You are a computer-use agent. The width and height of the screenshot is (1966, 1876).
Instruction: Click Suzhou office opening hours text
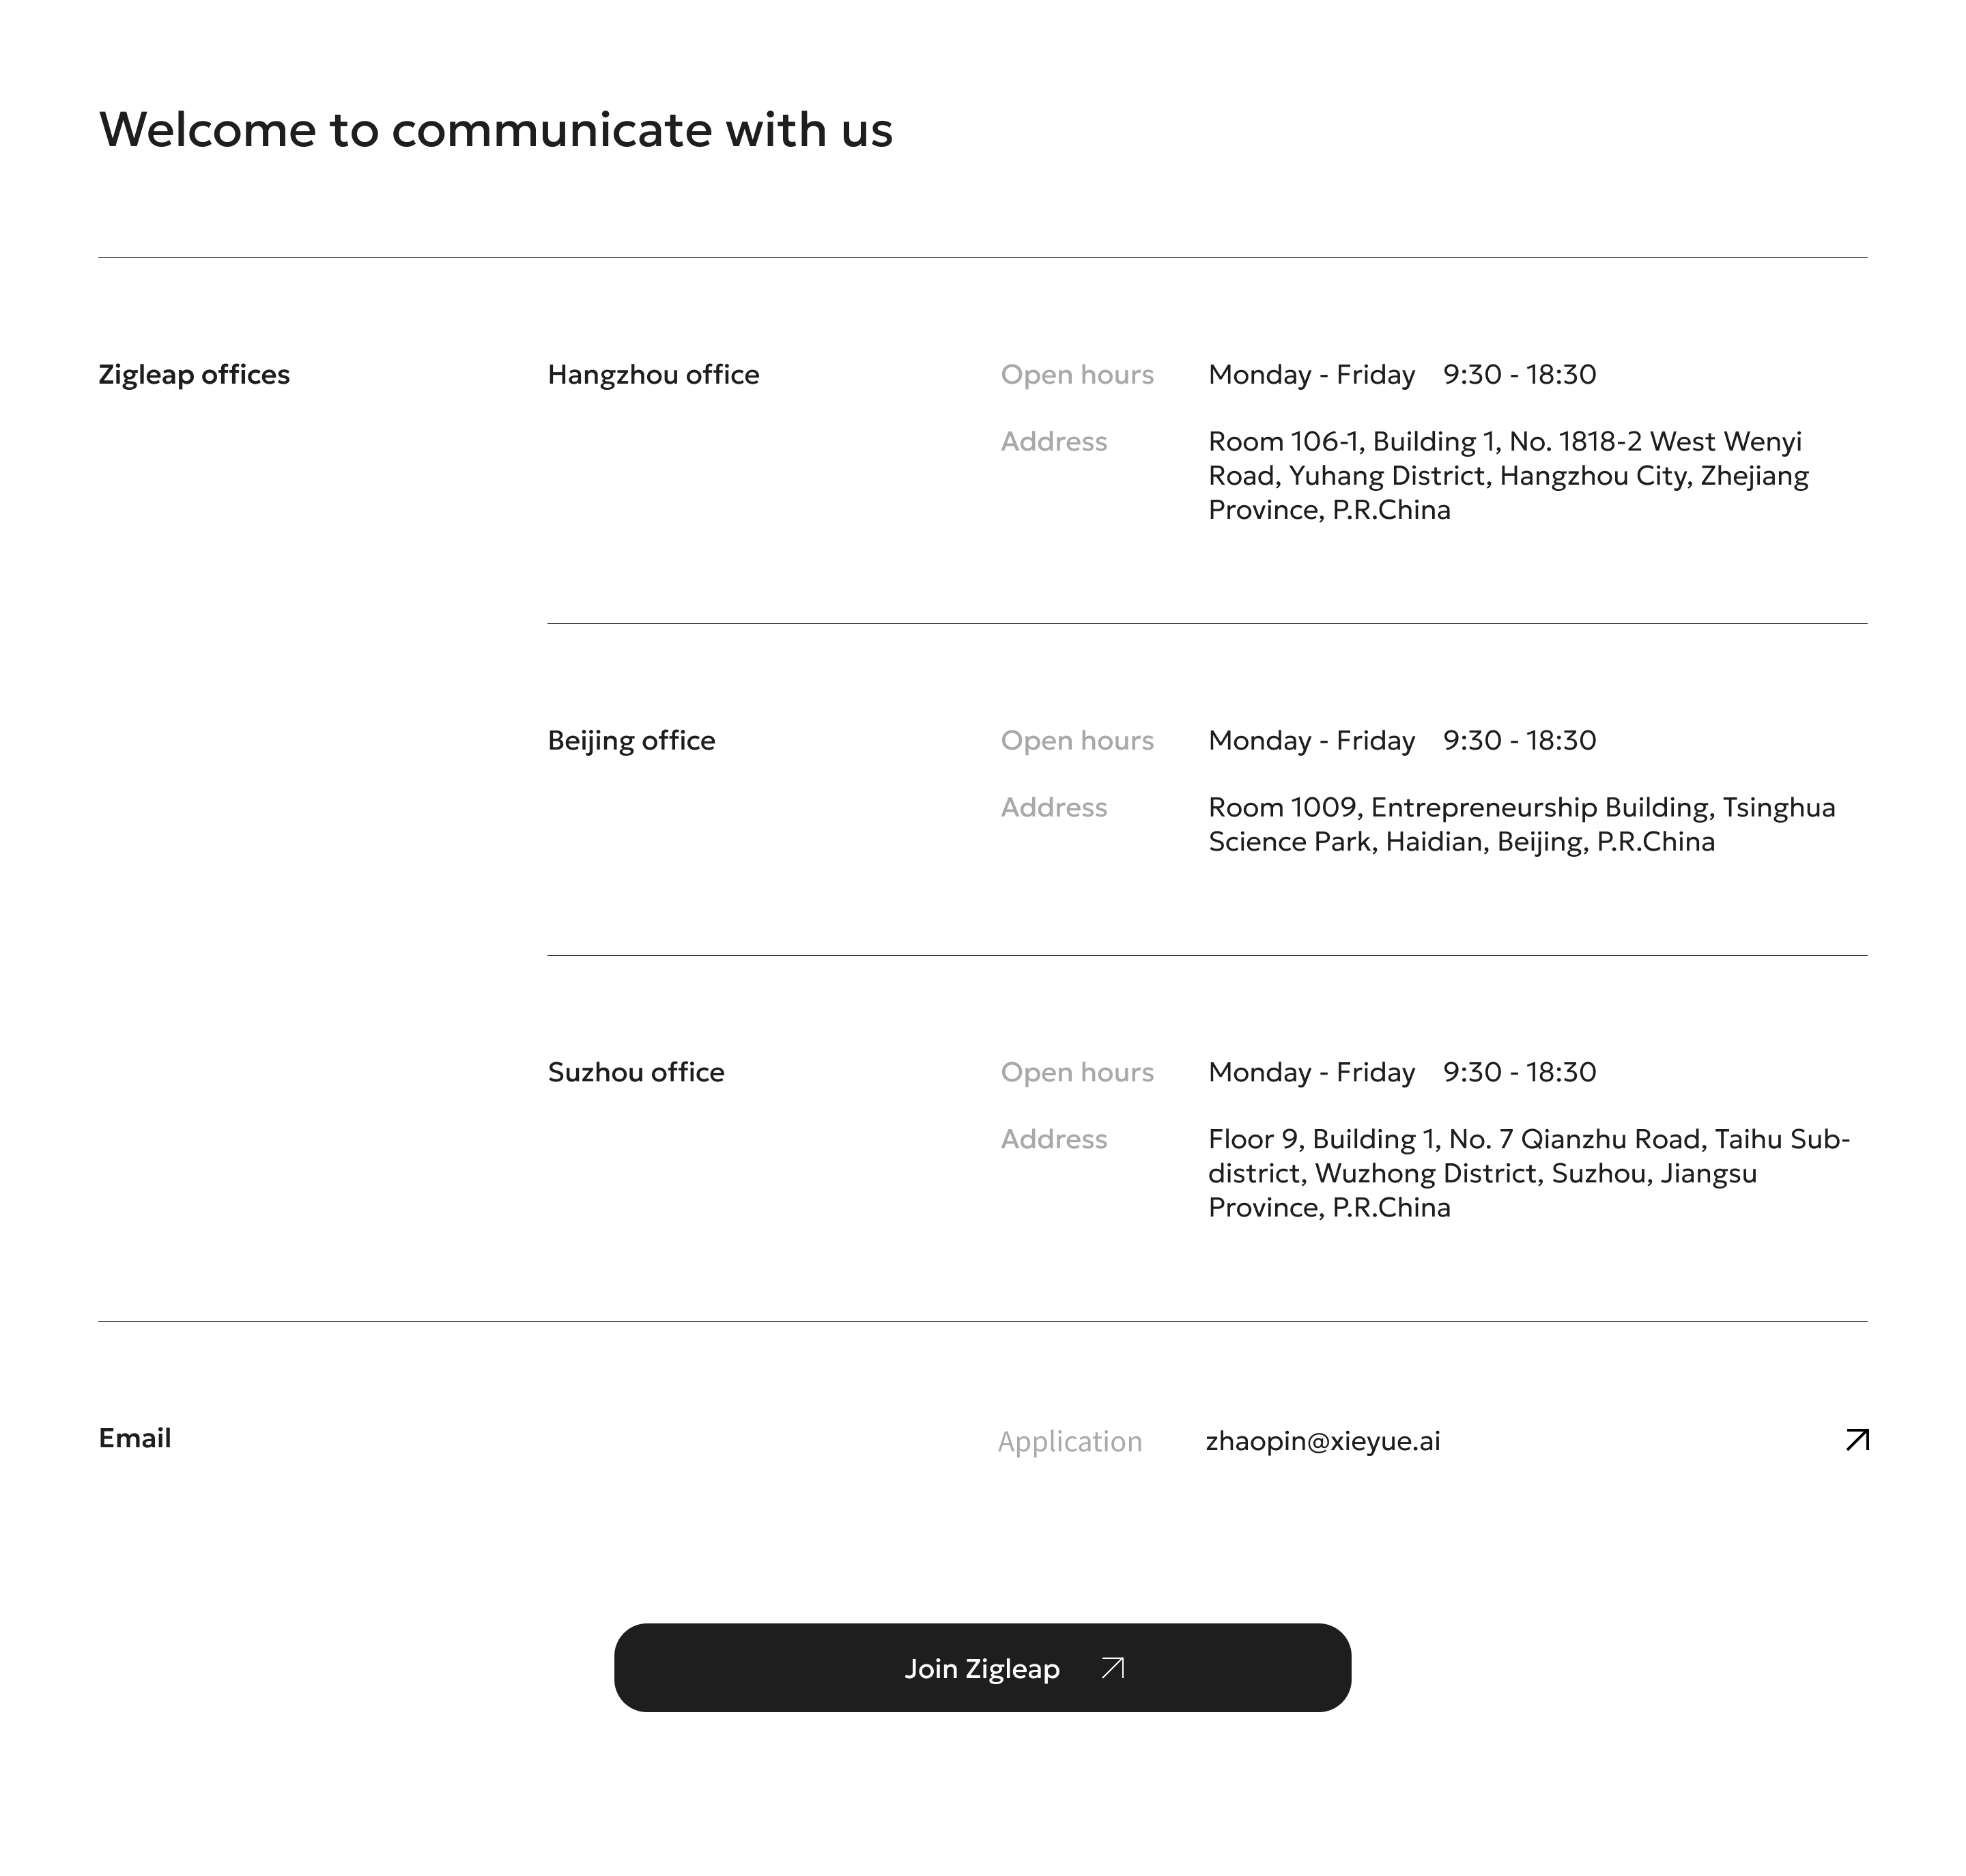[x=1402, y=1072]
